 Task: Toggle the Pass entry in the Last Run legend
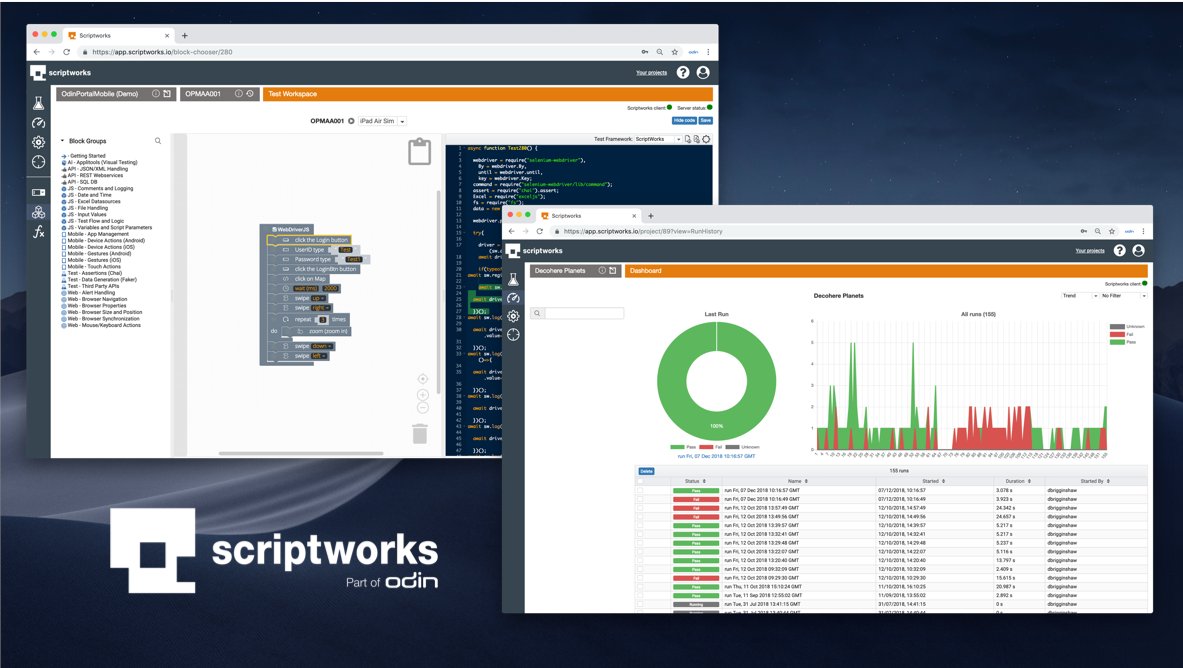pyautogui.click(x=683, y=447)
